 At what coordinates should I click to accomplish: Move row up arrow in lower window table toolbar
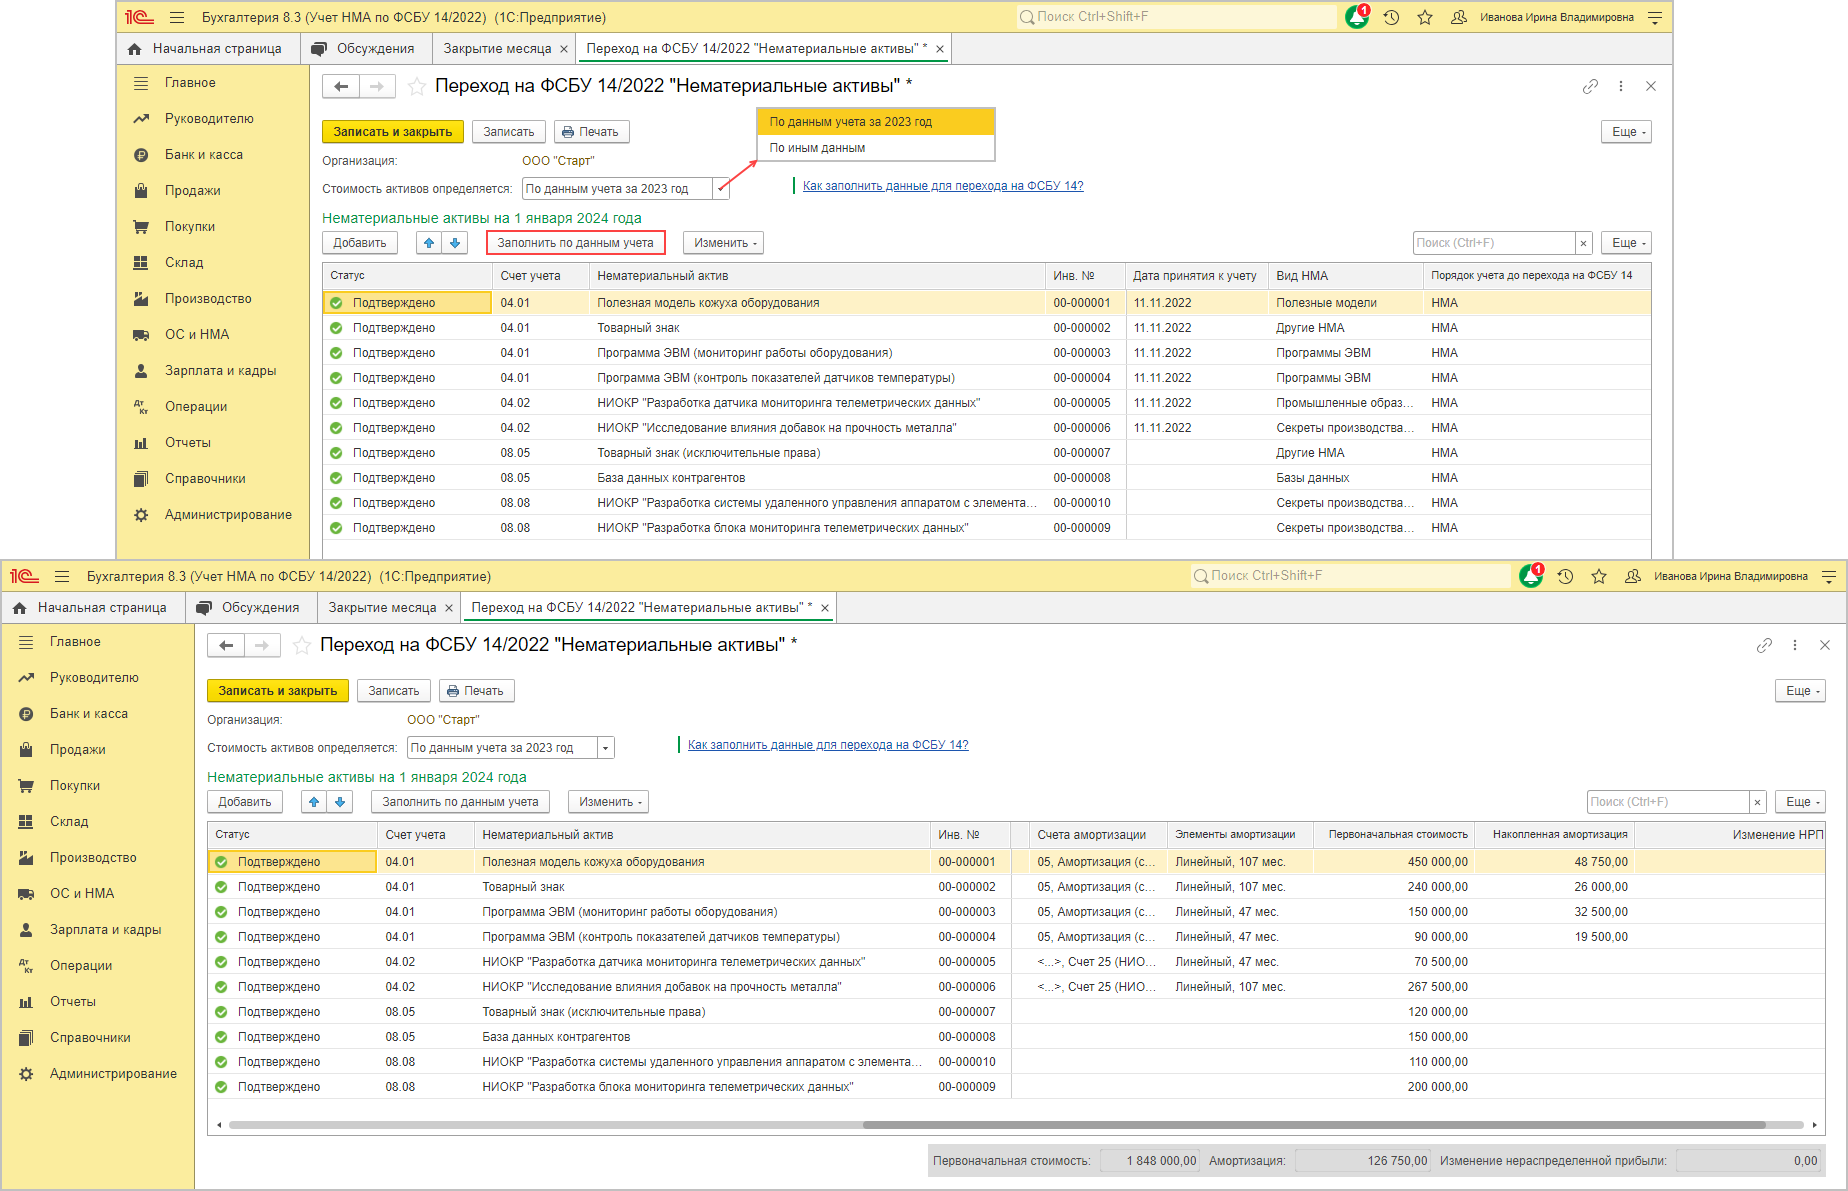(x=314, y=802)
